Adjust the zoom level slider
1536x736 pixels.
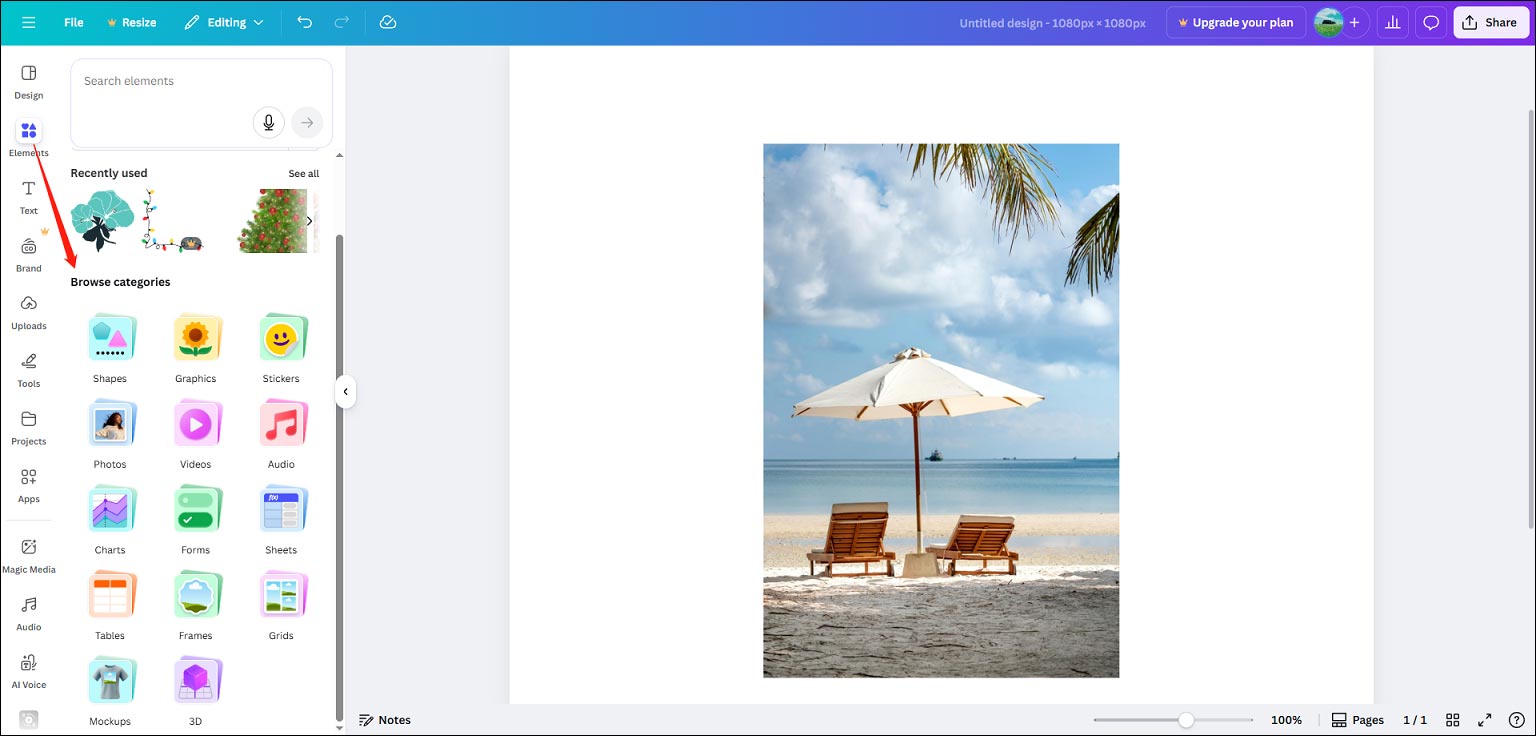(1185, 719)
